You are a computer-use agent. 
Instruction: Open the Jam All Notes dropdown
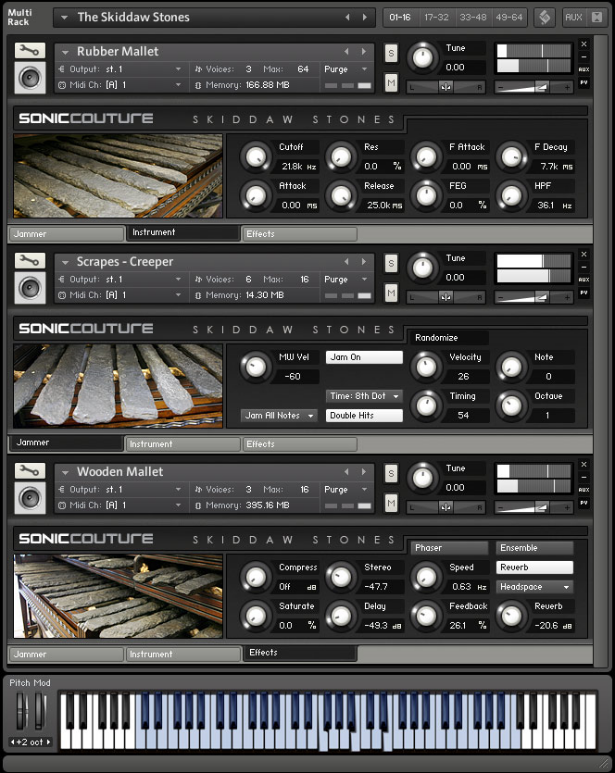[x=279, y=416]
